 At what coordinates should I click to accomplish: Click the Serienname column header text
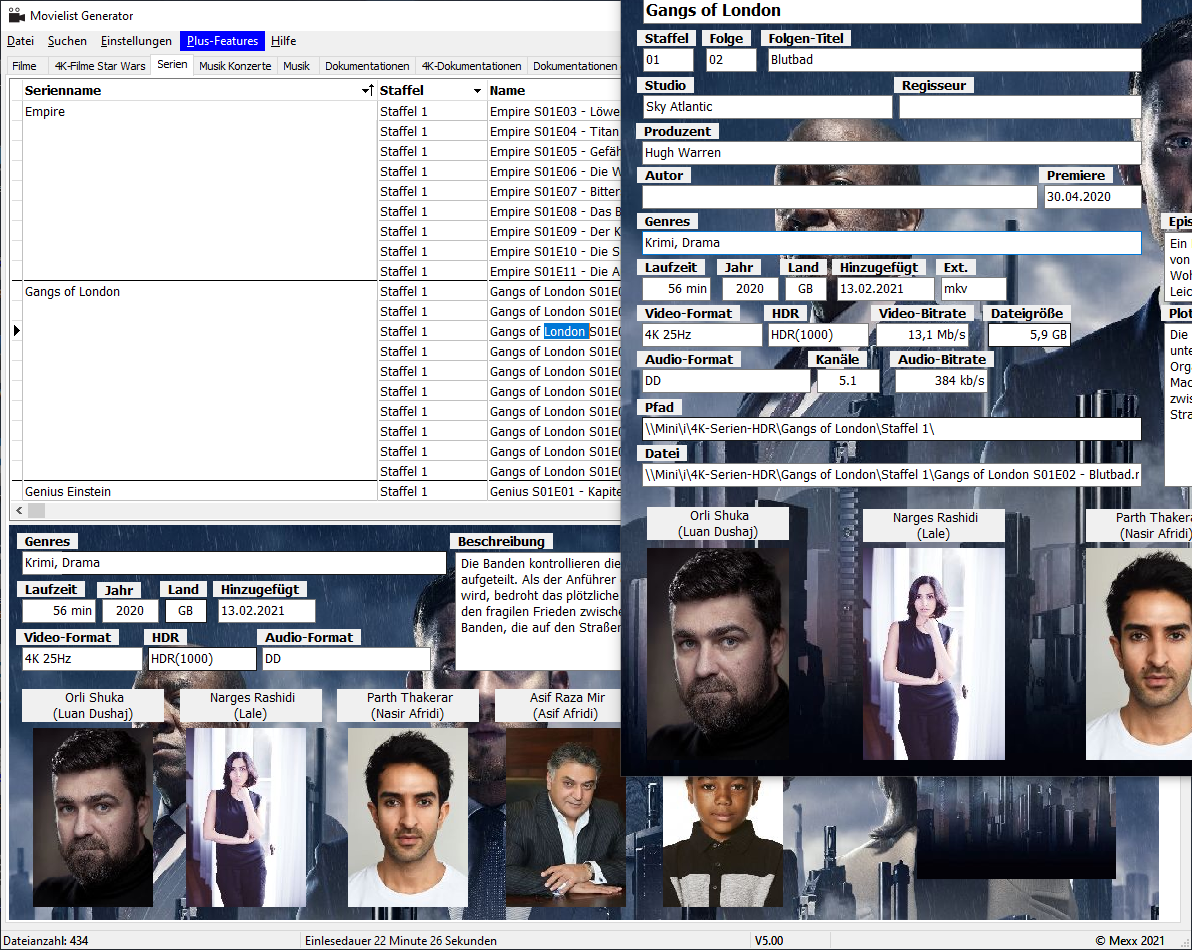(x=62, y=90)
